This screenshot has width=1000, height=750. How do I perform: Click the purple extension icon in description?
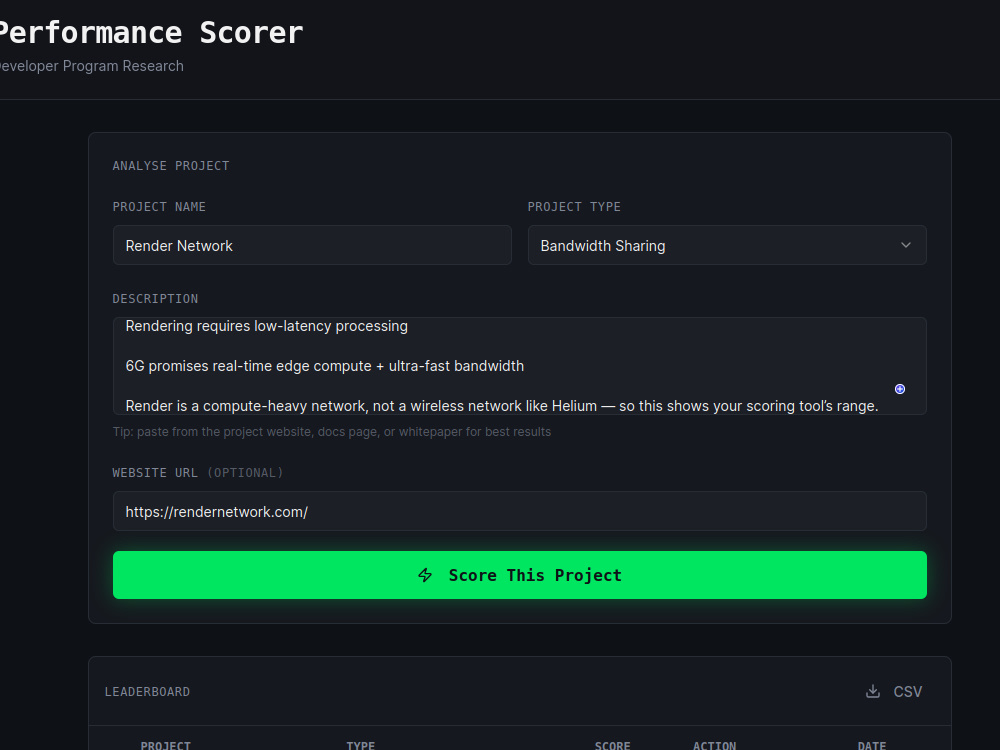coord(900,389)
